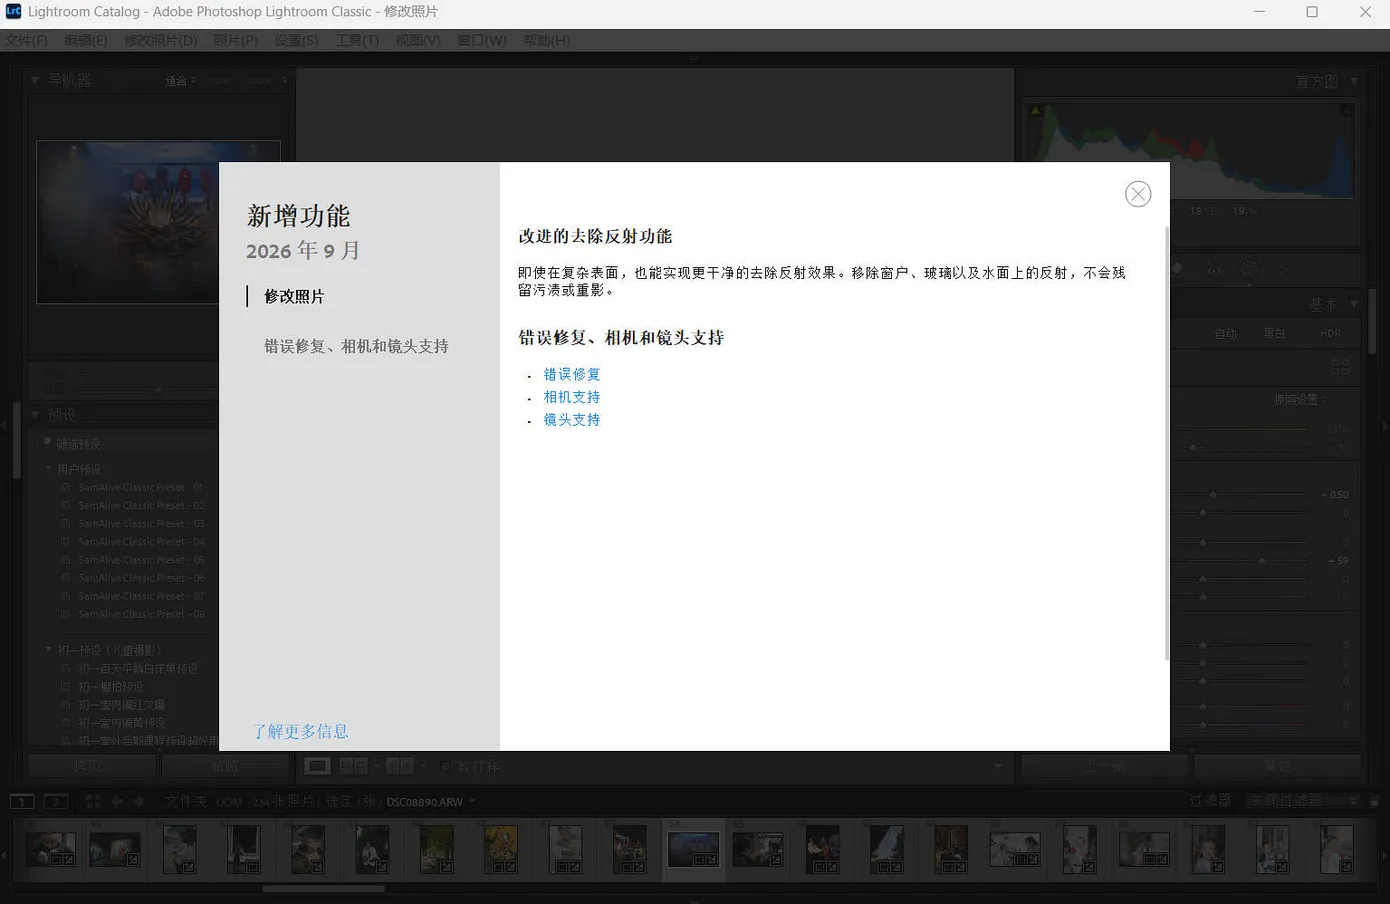
Task: Go back with the filmstrip left arrow
Action: pos(117,801)
